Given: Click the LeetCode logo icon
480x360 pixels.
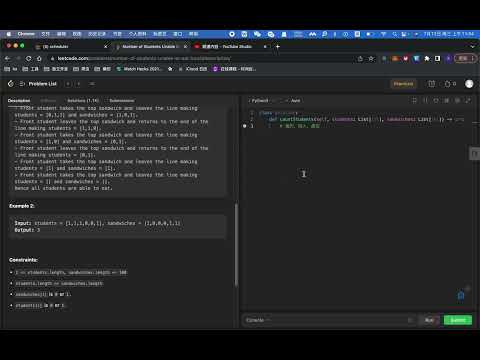Looking at the screenshot, I should tap(11, 84).
